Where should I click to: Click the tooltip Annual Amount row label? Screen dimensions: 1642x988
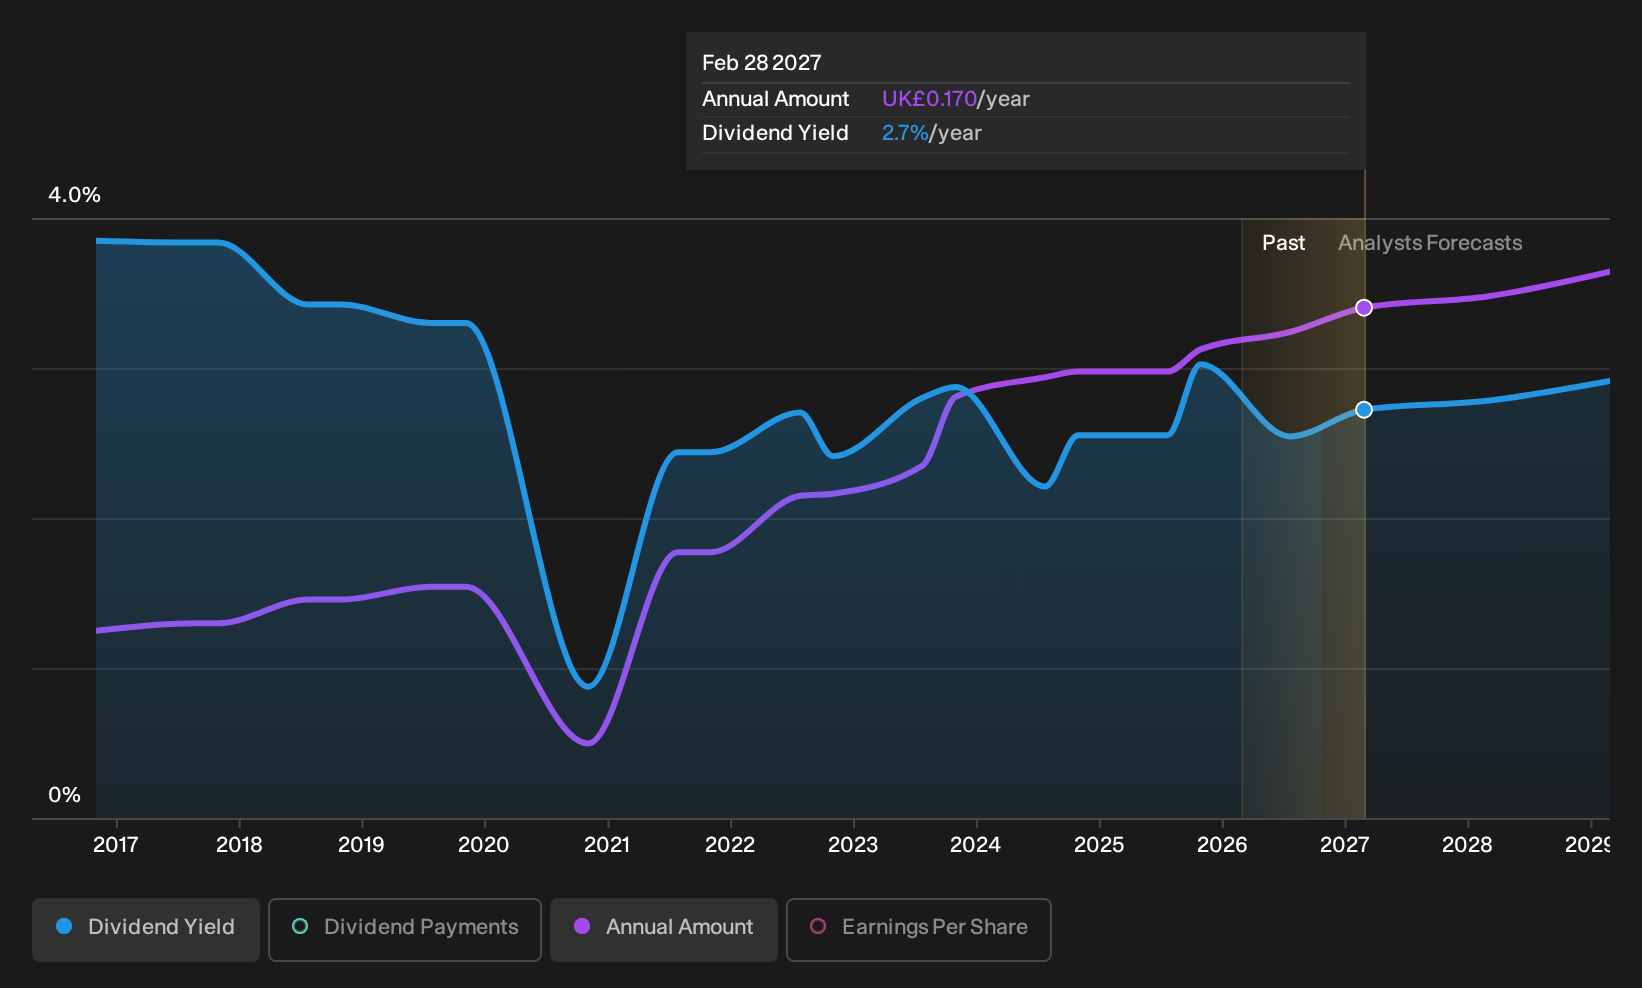[x=776, y=99]
